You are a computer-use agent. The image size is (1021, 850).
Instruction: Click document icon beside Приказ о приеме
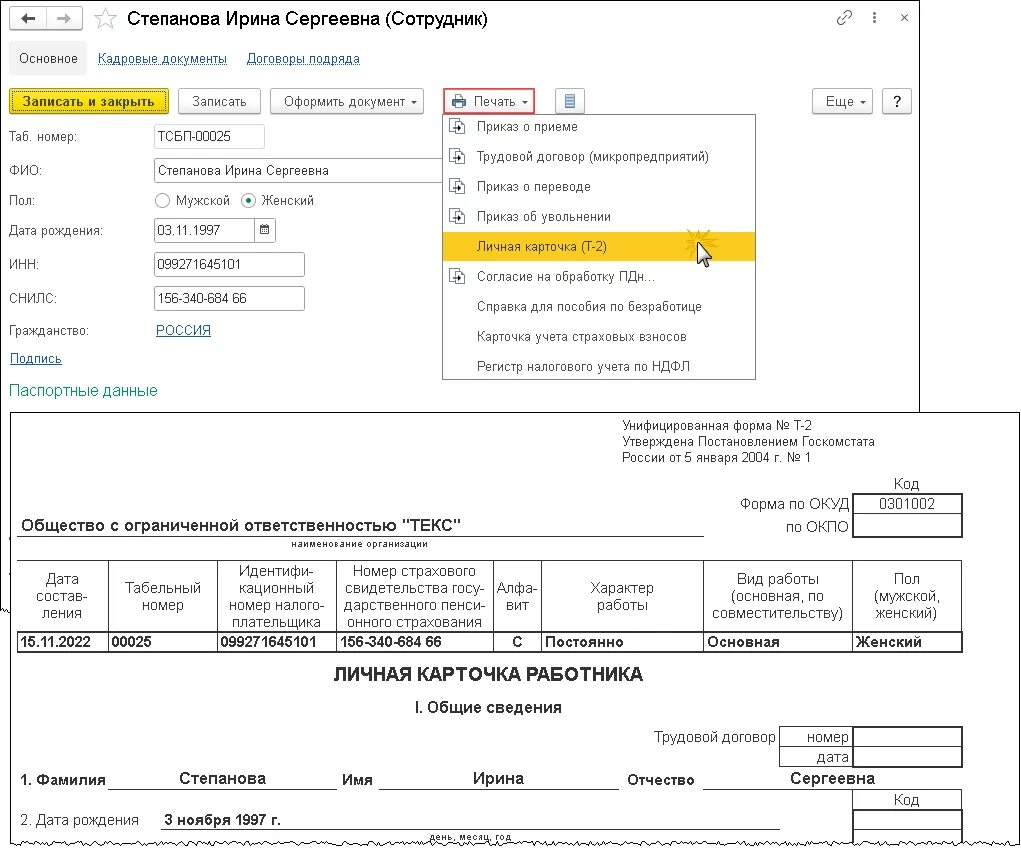click(458, 127)
